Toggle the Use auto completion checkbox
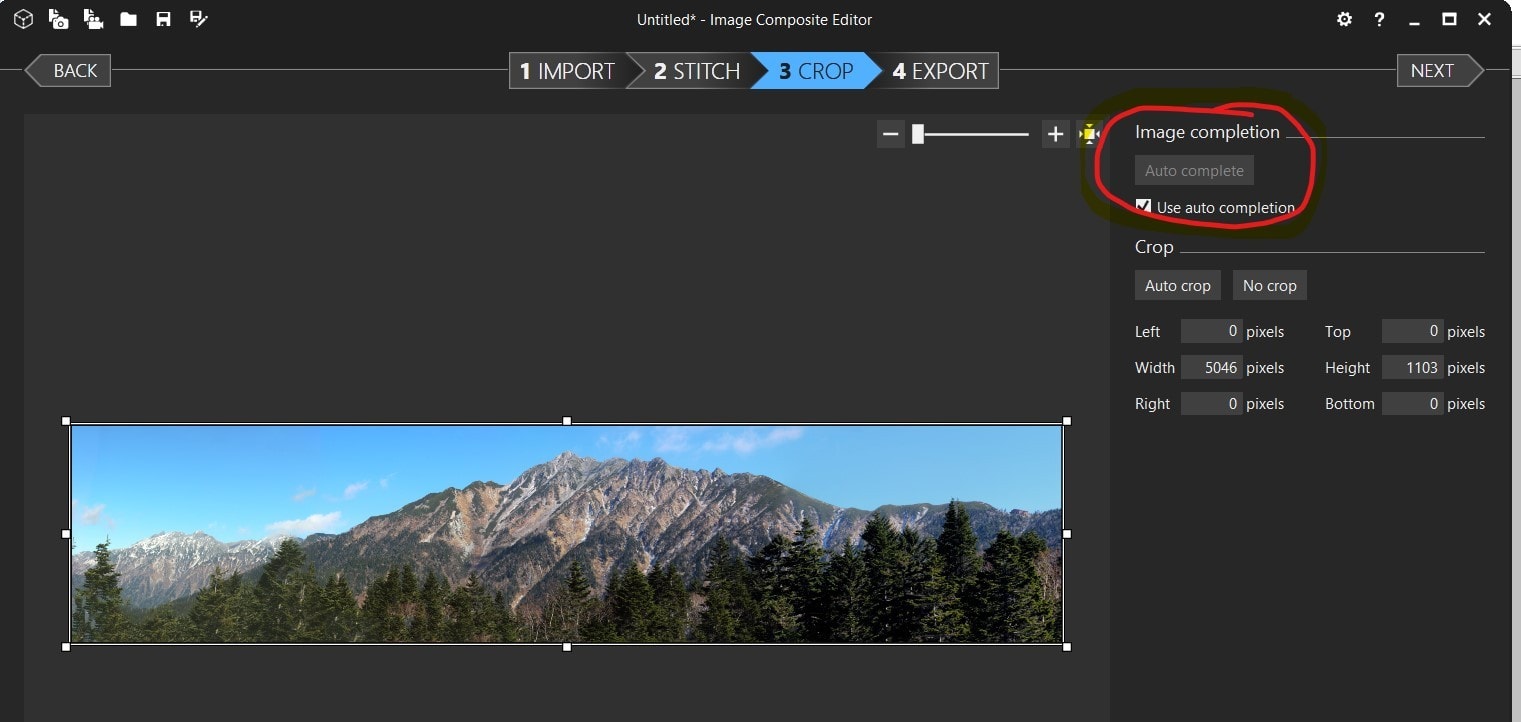 coord(1143,206)
